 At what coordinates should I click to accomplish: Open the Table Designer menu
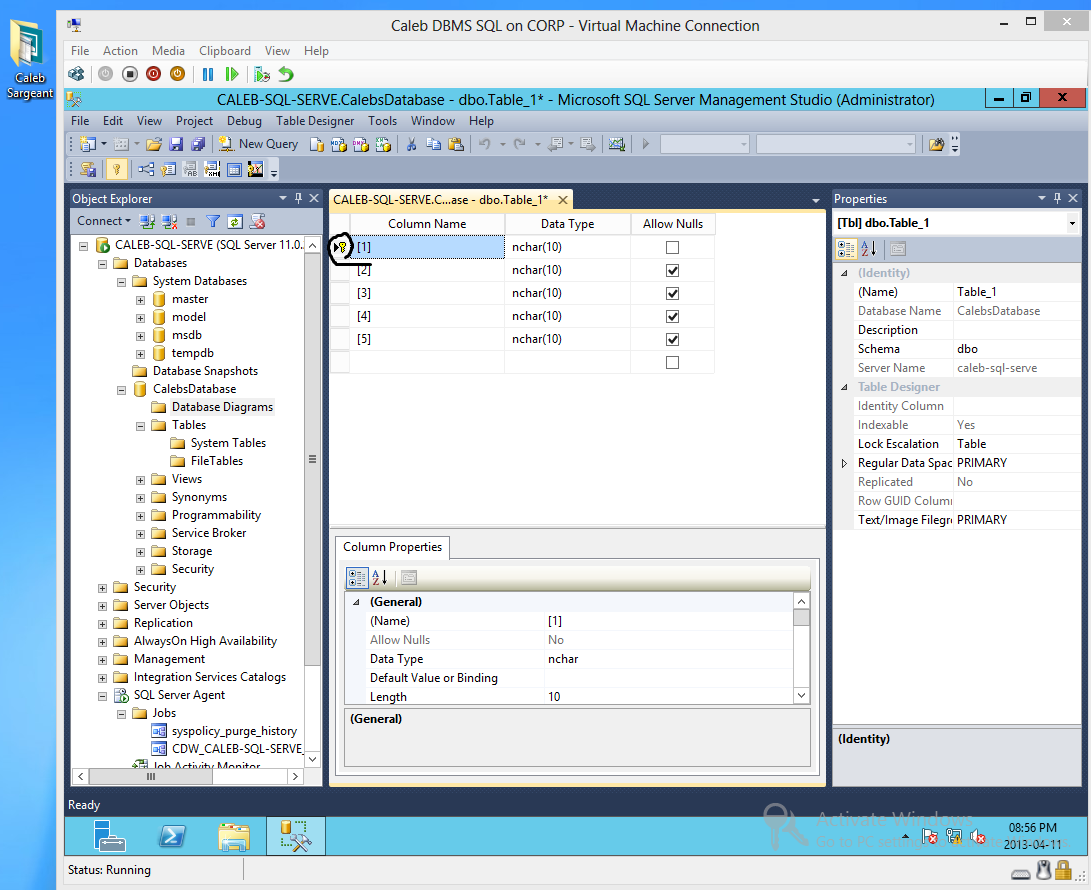click(314, 120)
